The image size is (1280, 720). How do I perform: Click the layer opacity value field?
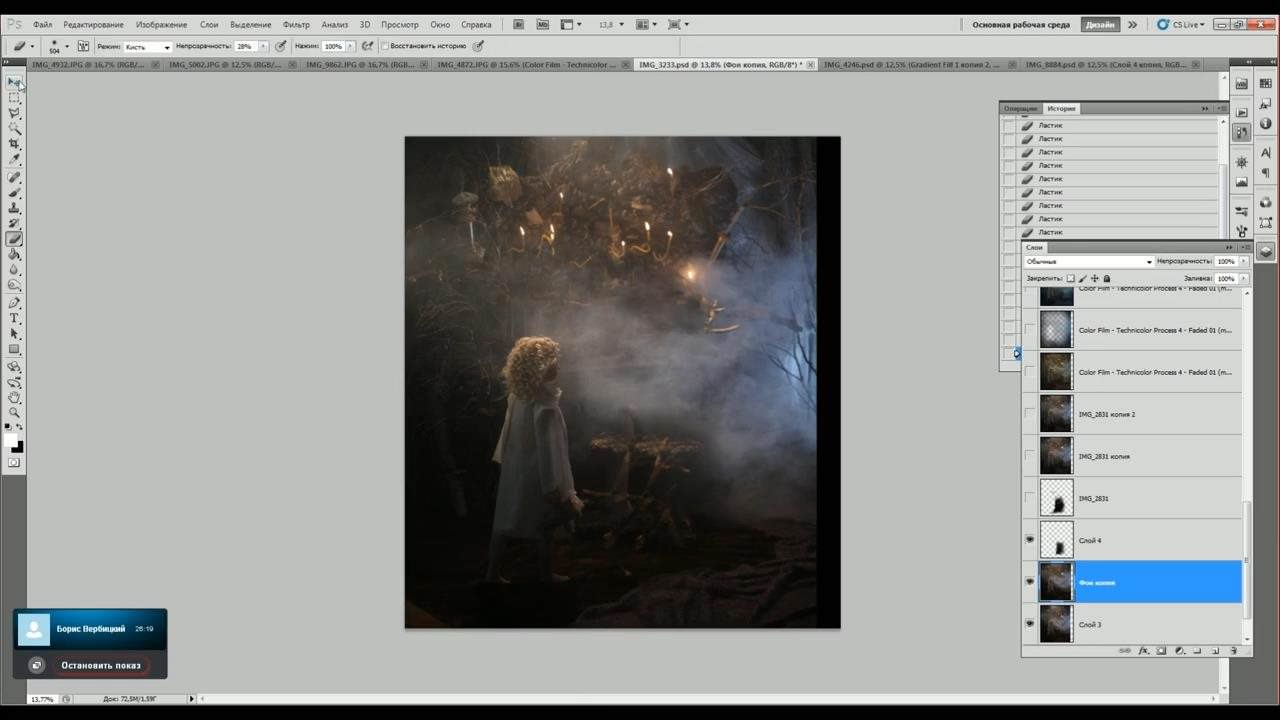(x=1225, y=261)
